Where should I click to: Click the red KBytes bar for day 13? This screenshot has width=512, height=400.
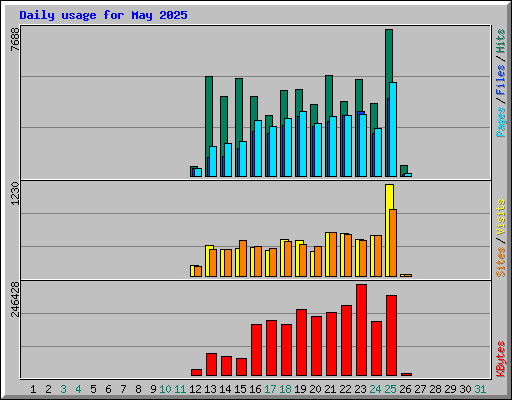pyautogui.click(x=211, y=365)
